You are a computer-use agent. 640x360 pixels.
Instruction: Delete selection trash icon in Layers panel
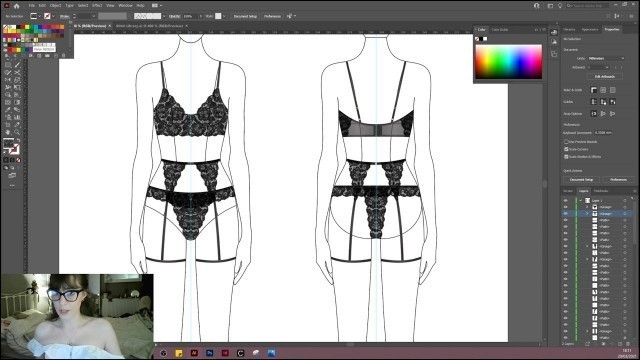pyautogui.click(x=628, y=344)
